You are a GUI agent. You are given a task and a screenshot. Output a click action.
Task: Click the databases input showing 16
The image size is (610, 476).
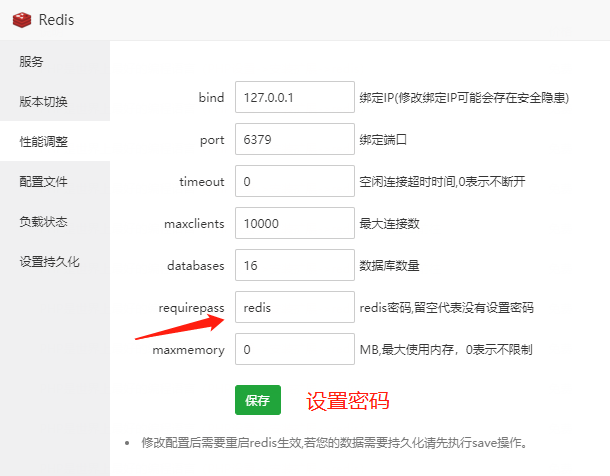294,266
